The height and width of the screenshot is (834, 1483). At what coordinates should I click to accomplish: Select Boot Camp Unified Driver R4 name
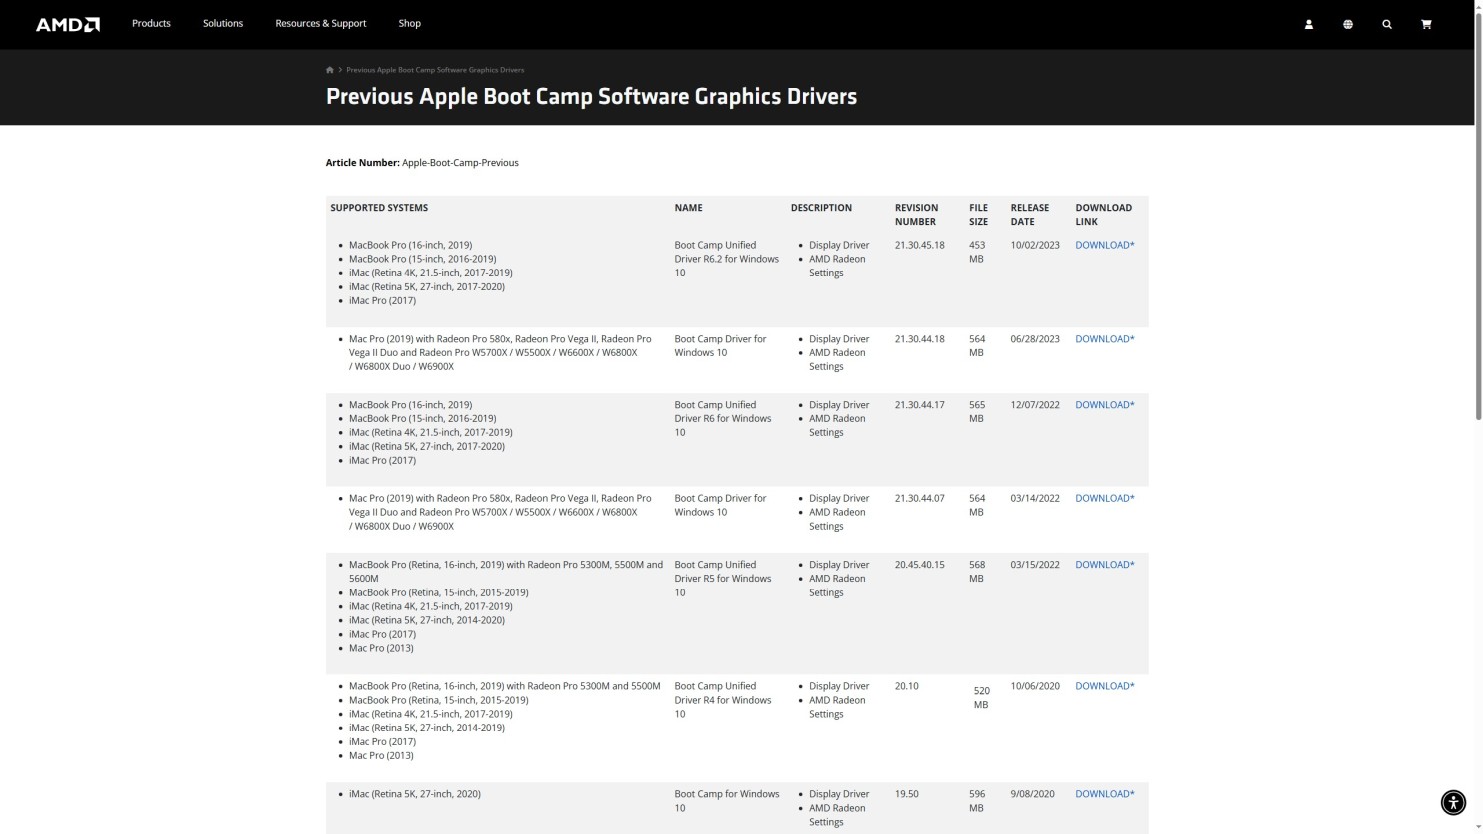pos(723,700)
